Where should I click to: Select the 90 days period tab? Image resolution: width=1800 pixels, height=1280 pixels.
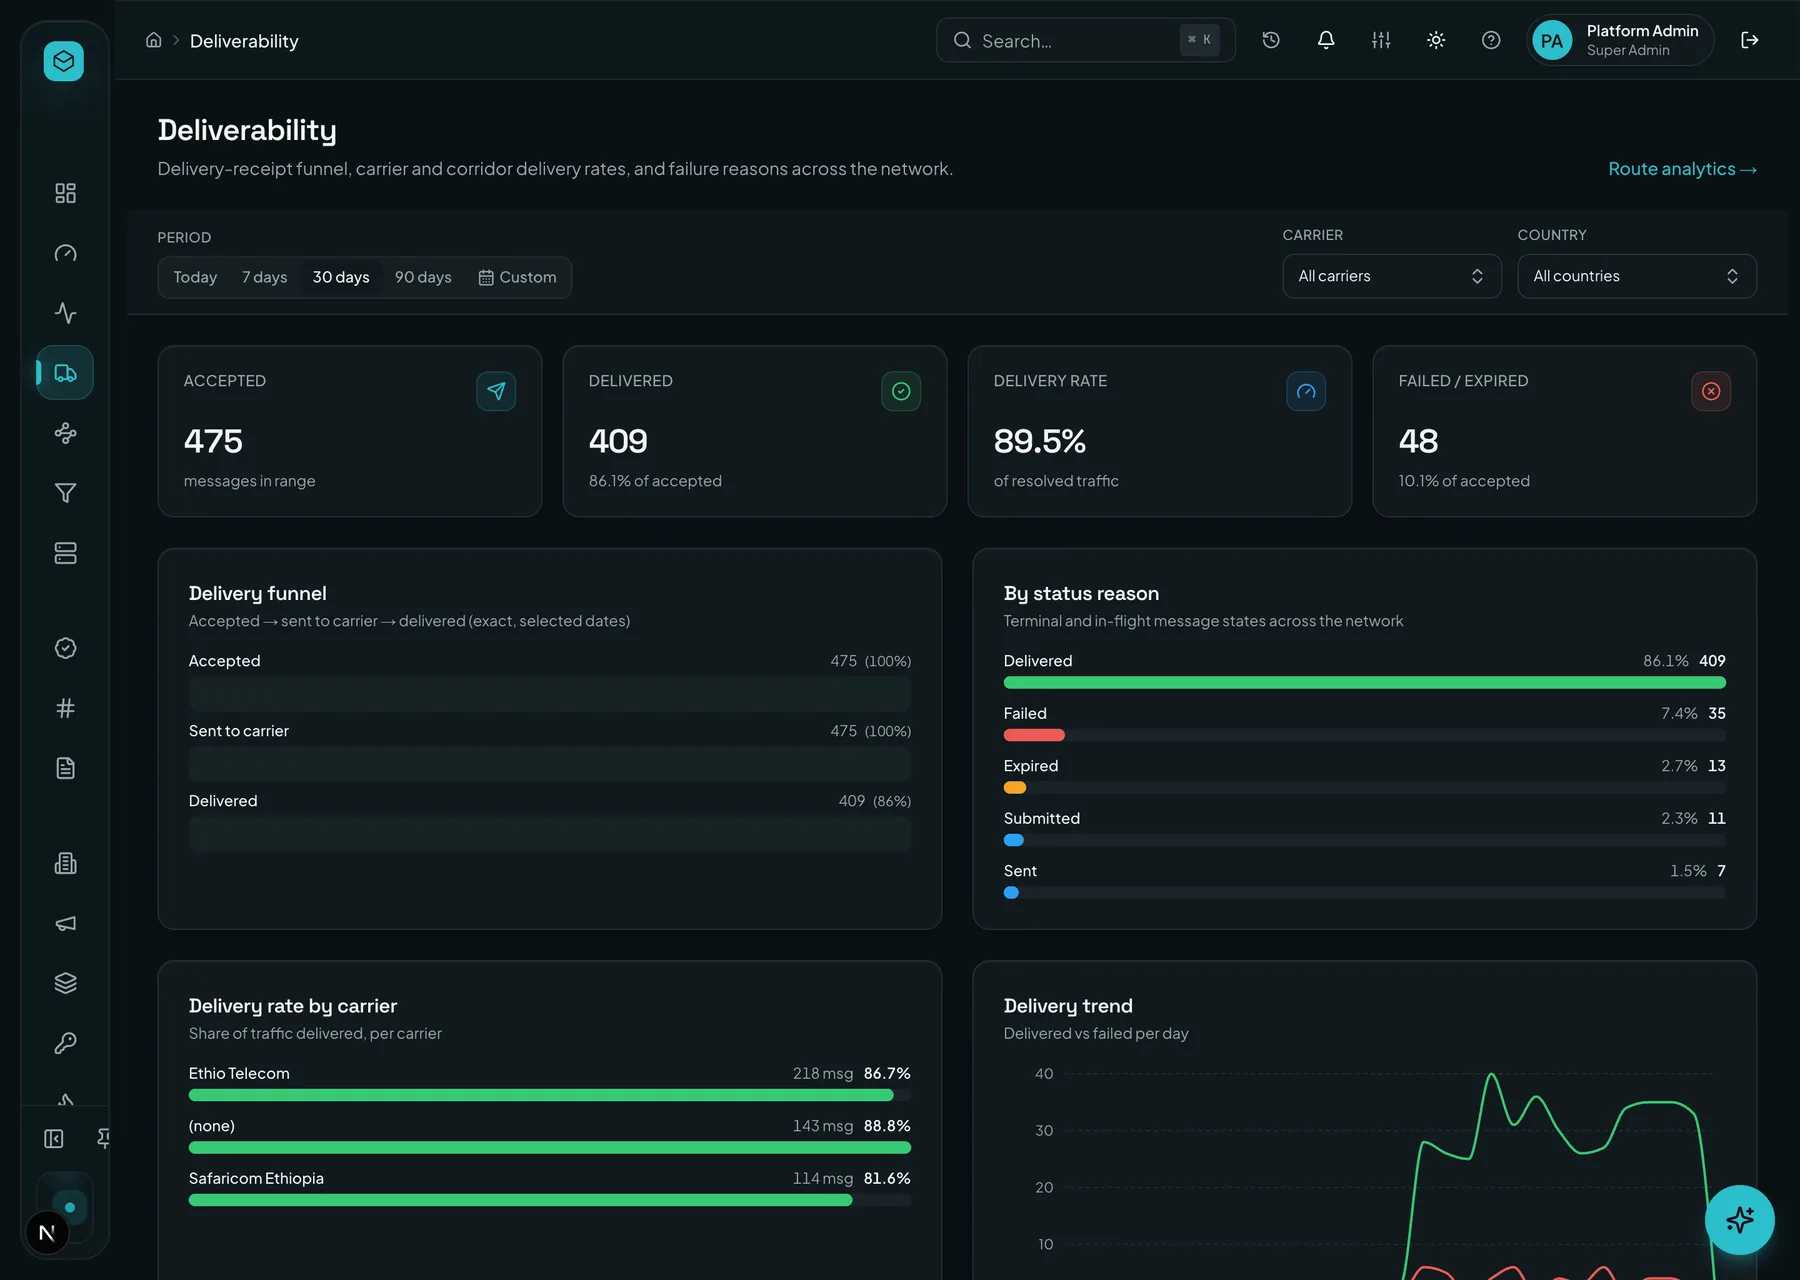coord(423,277)
